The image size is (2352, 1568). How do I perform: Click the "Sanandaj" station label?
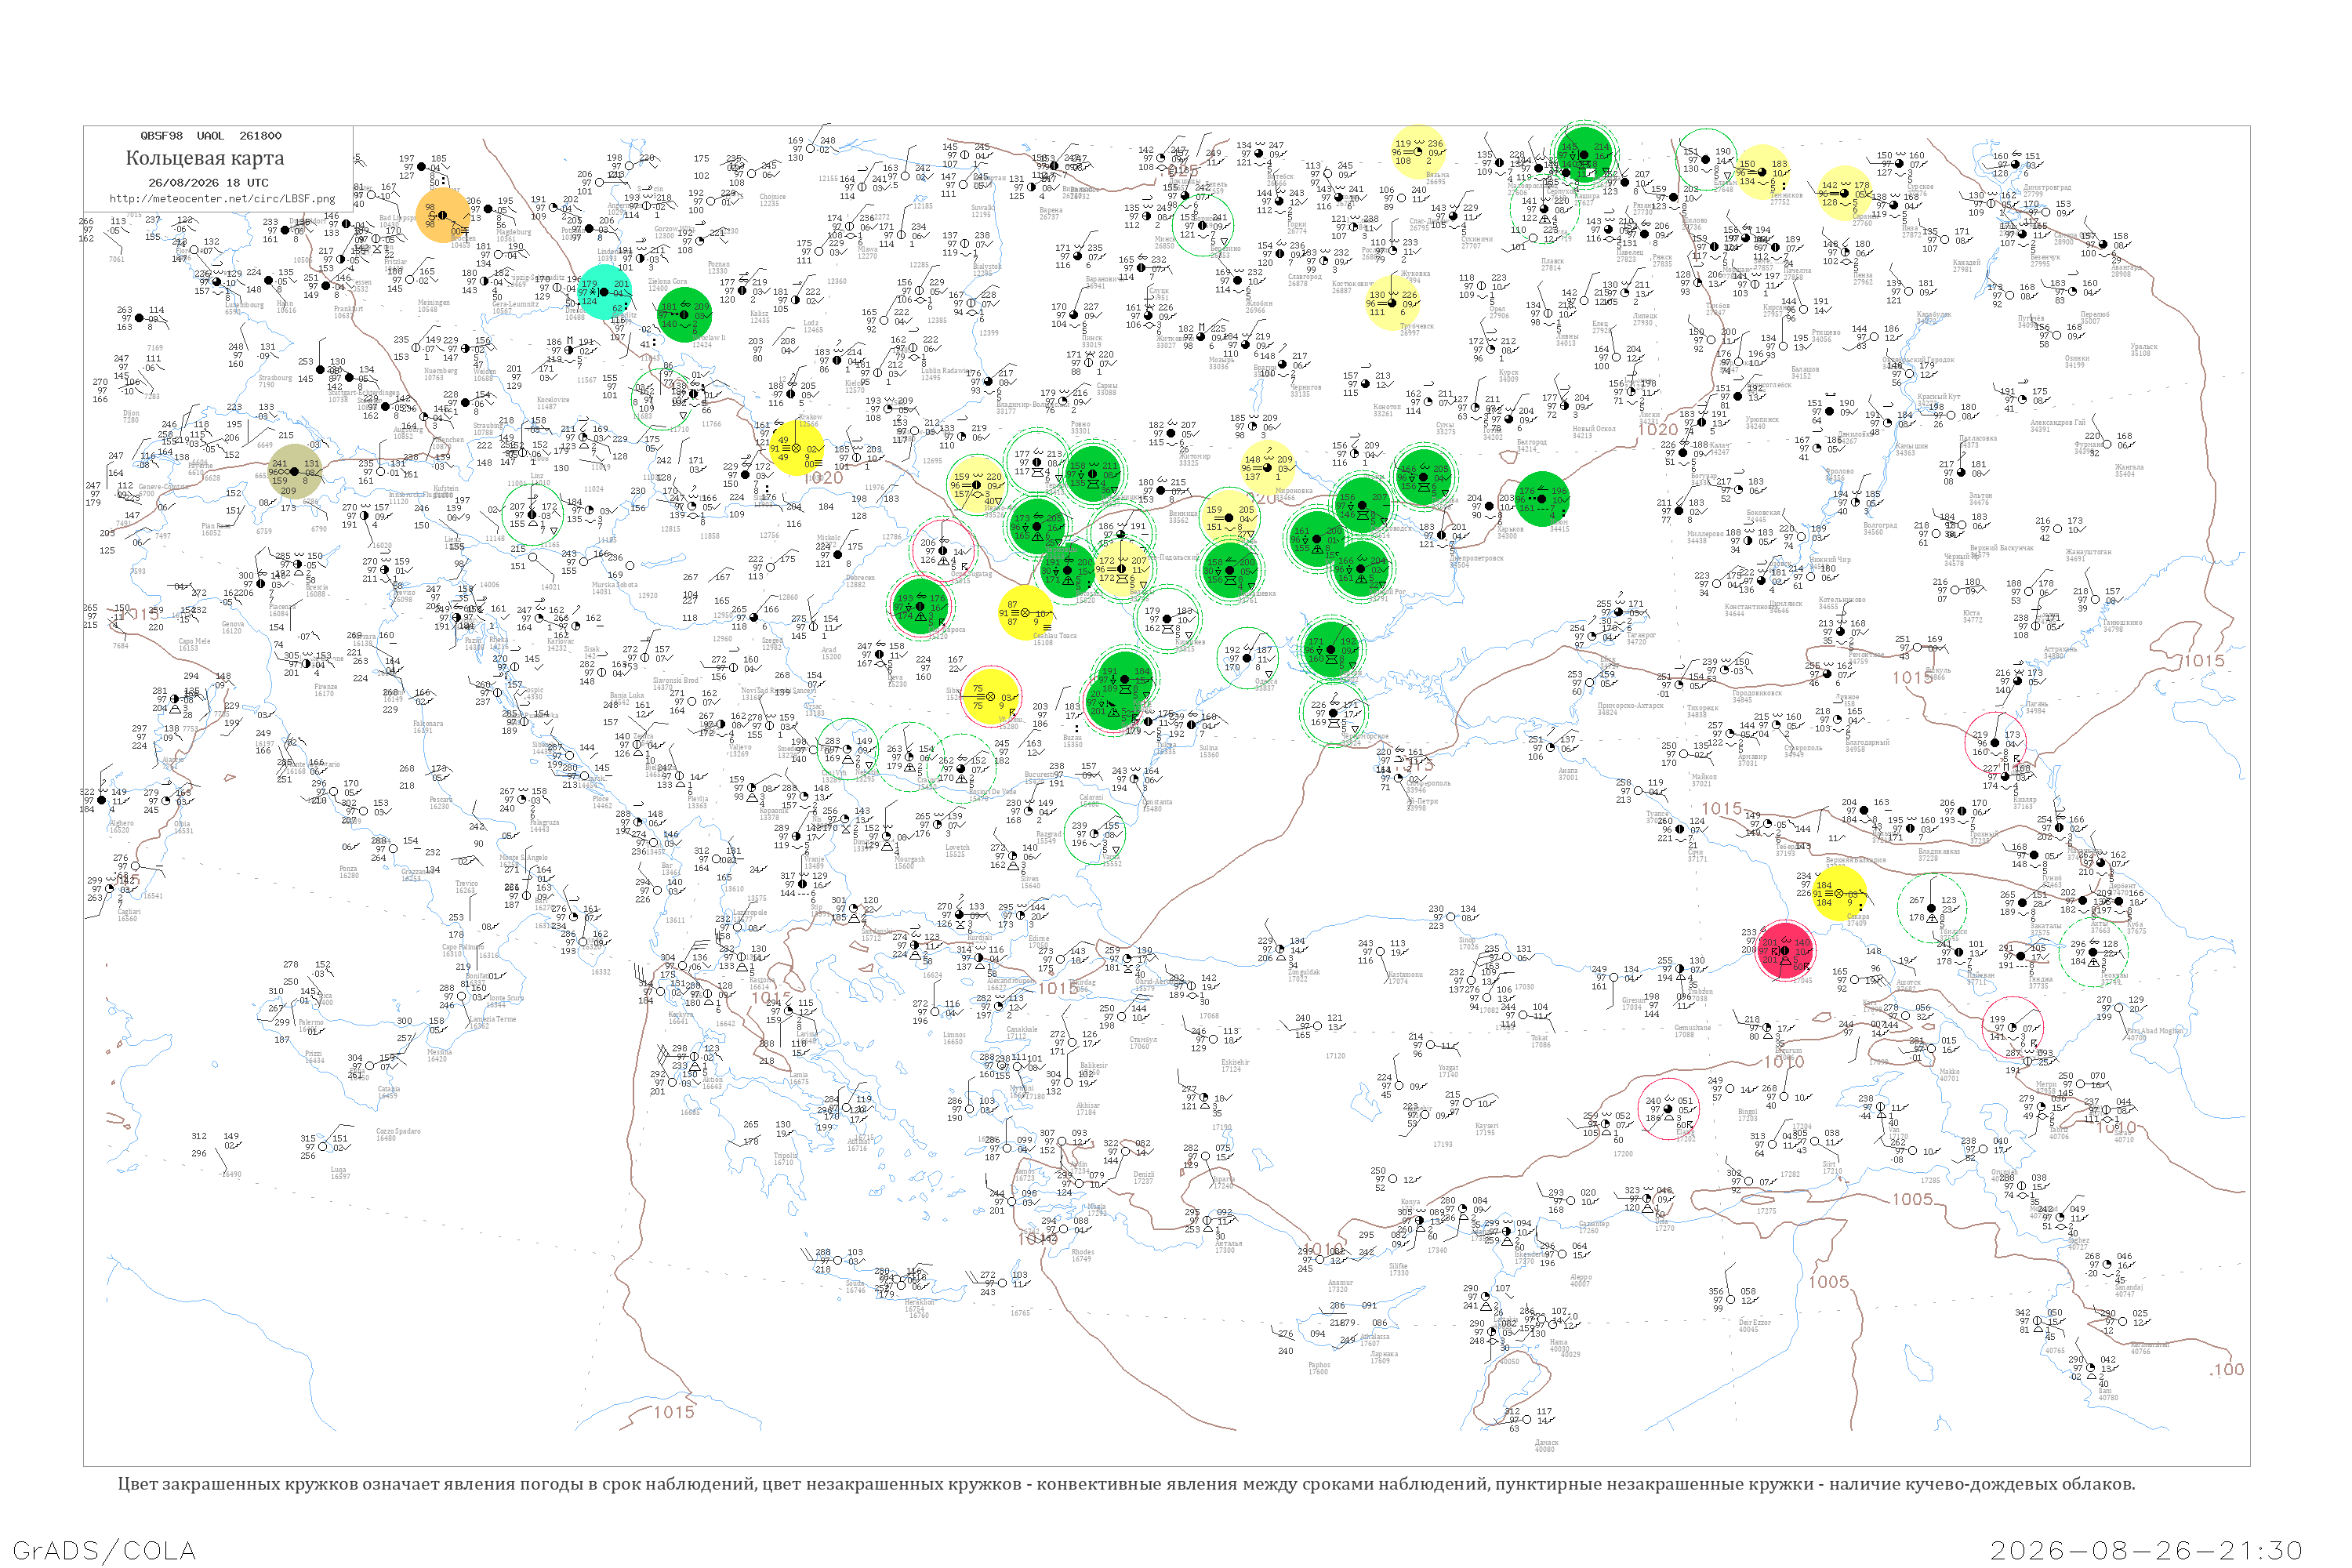pyautogui.click(x=2129, y=1287)
